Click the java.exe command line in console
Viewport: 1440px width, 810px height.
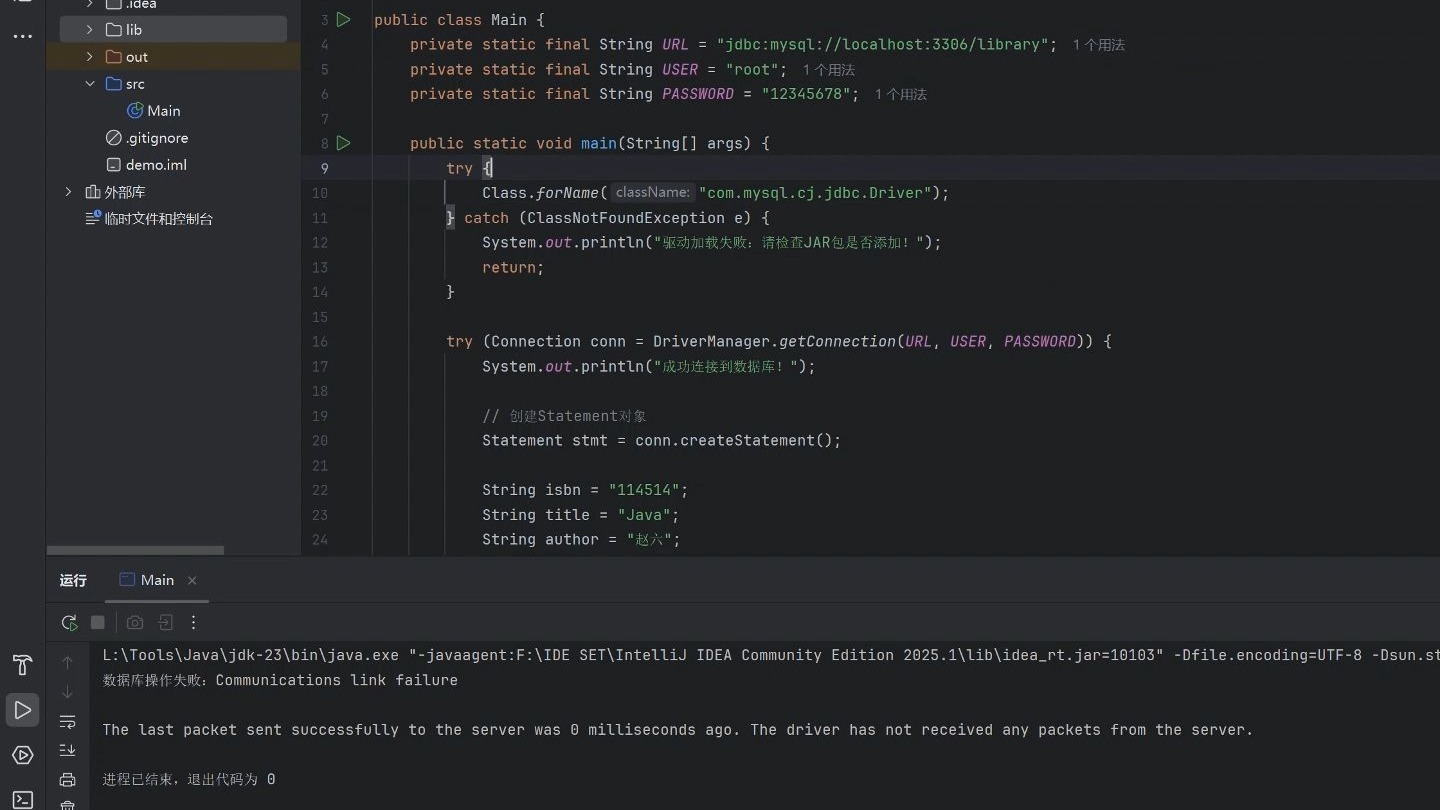771,655
